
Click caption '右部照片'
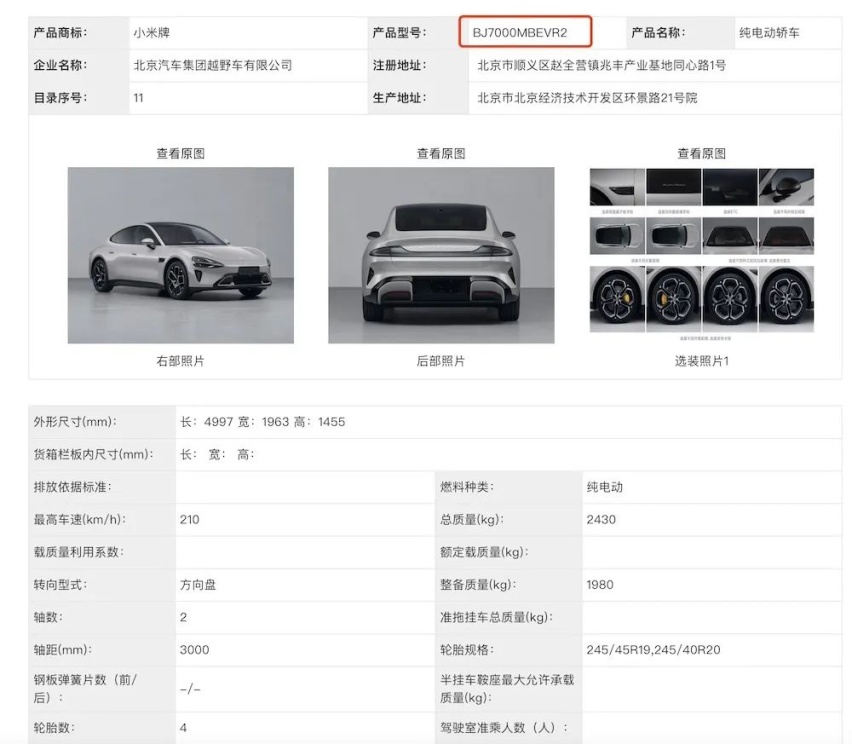[x=180, y=361]
